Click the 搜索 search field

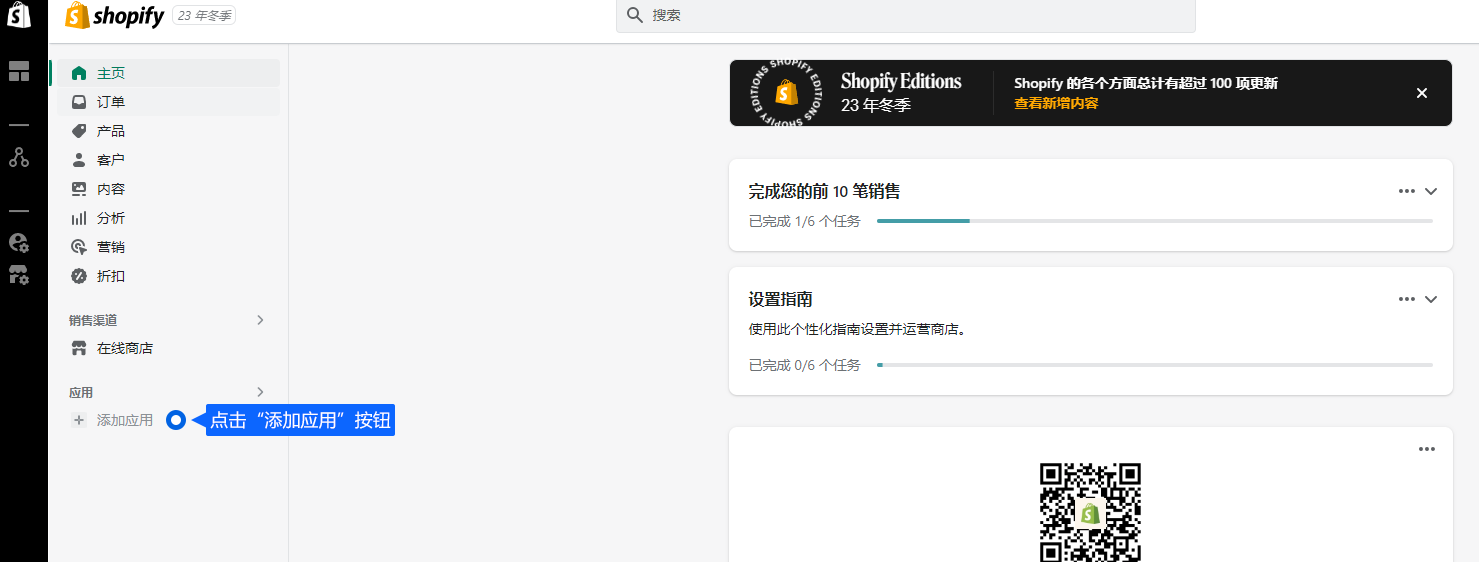tap(905, 16)
